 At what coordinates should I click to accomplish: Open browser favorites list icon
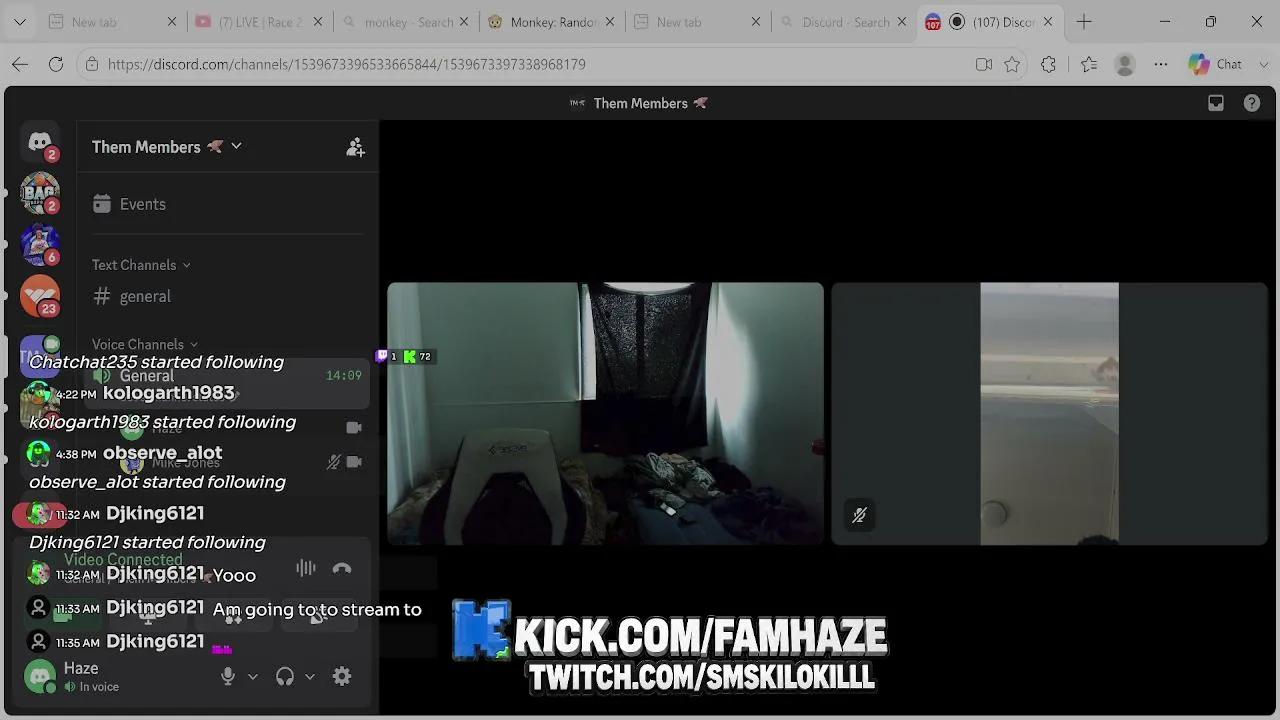pos(1089,64)
